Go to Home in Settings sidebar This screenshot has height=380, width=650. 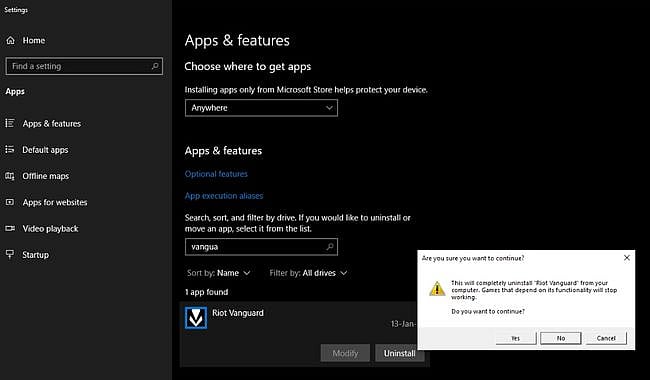click(34, 40)
